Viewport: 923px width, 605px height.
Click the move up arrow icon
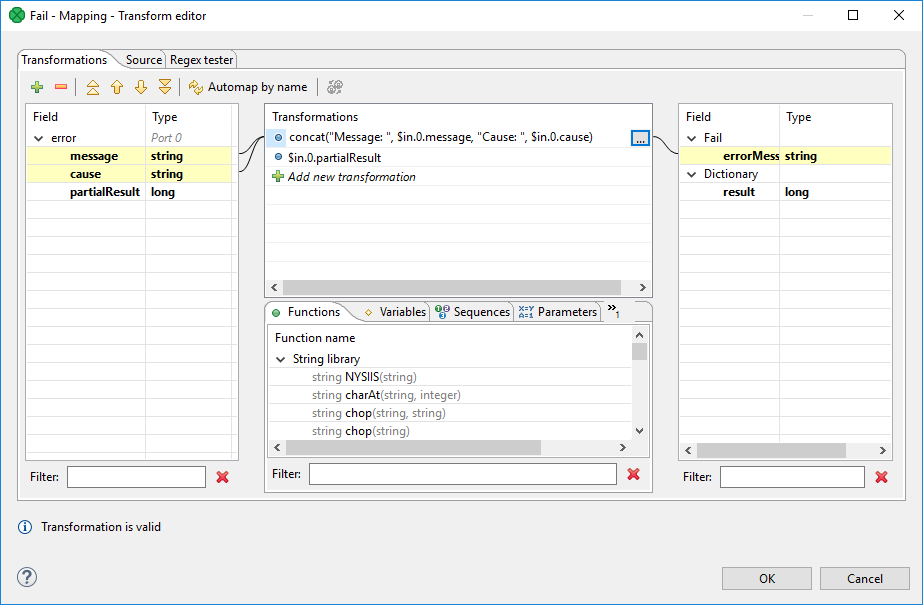tap(117, 87)
